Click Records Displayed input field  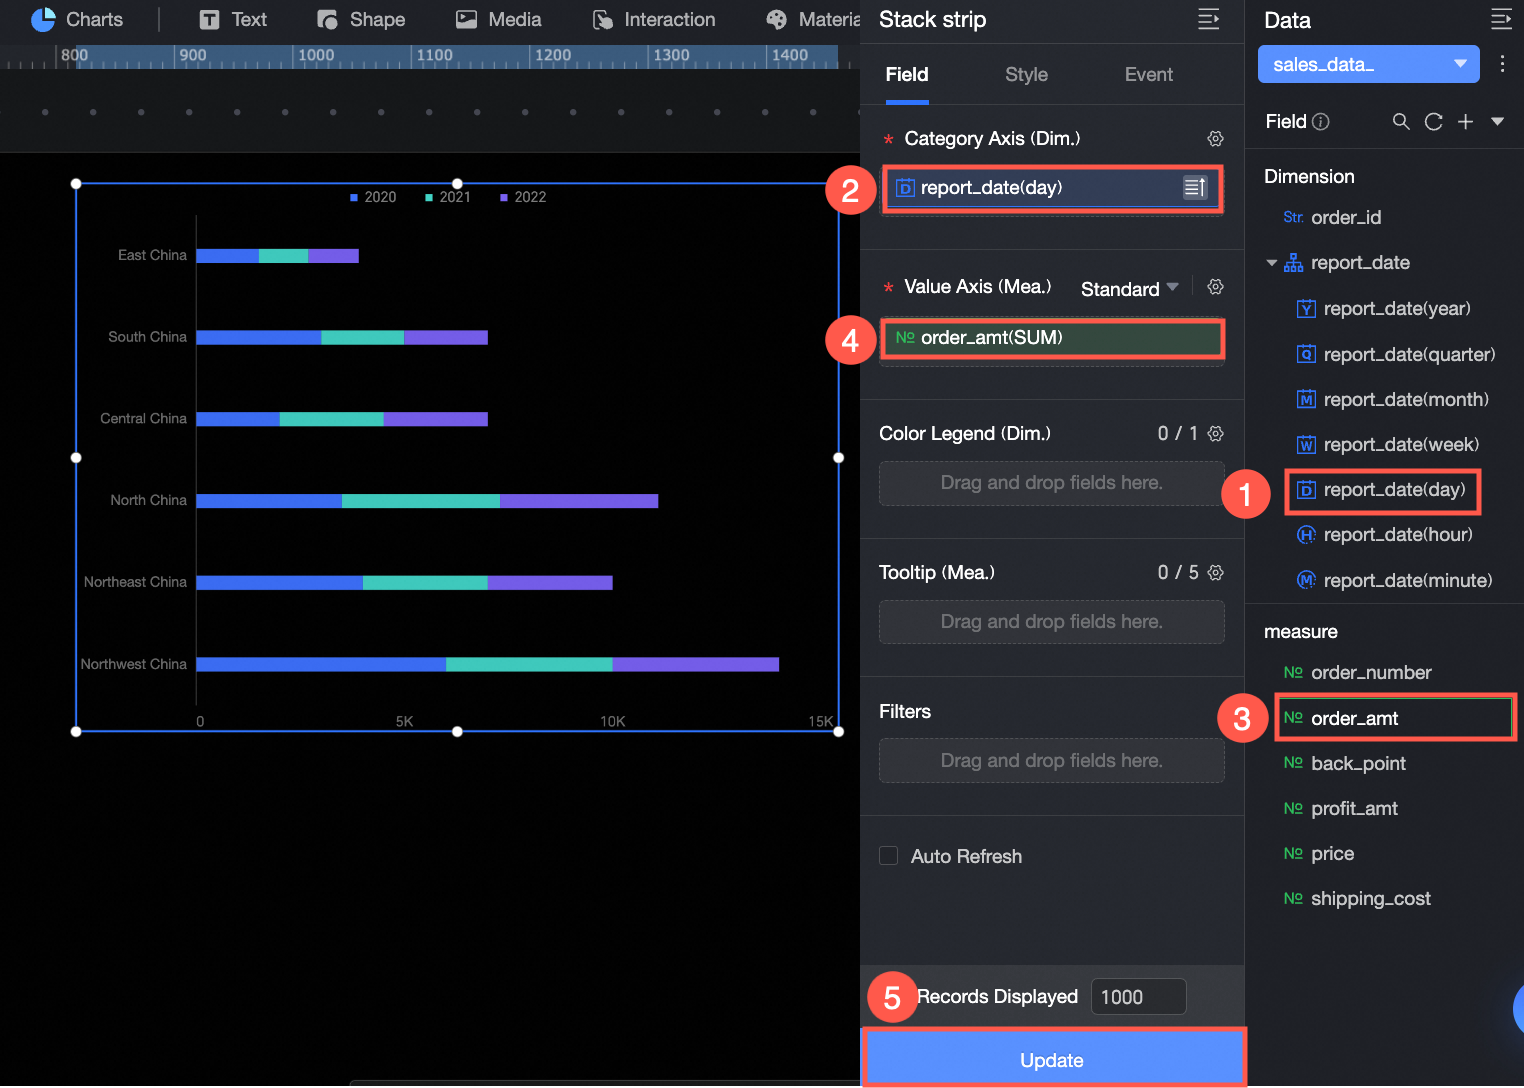[x=1138, y=997]
